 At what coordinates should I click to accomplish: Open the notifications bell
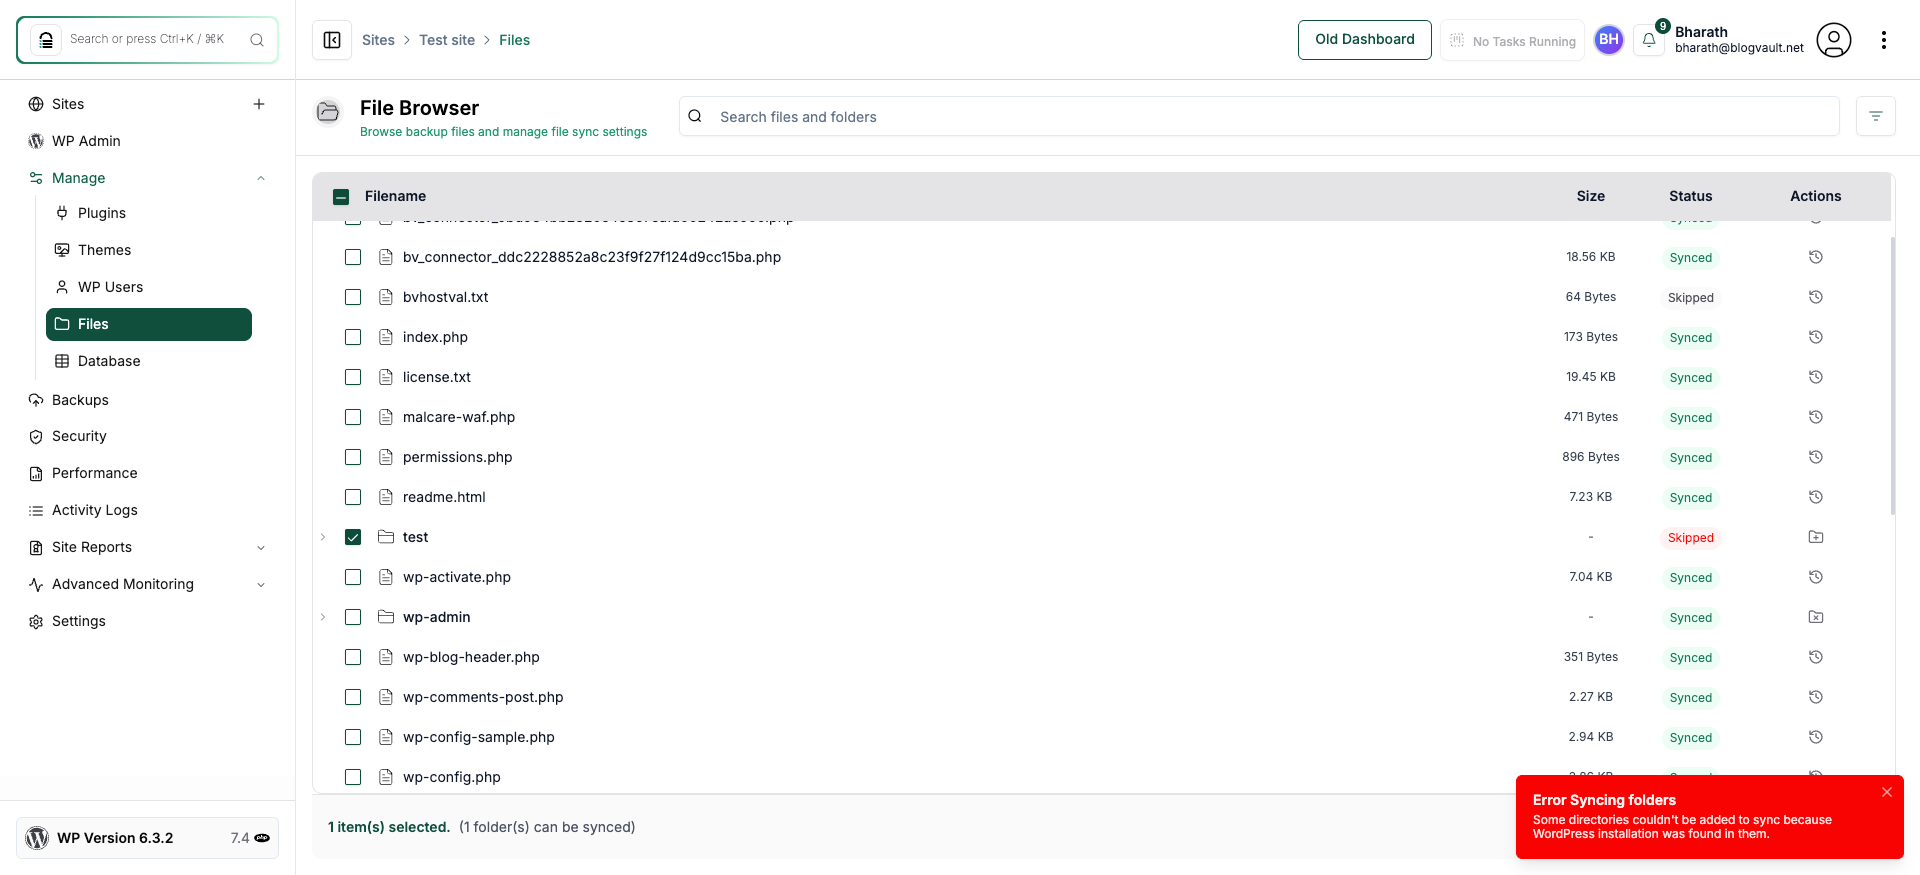coord(1649,40)
